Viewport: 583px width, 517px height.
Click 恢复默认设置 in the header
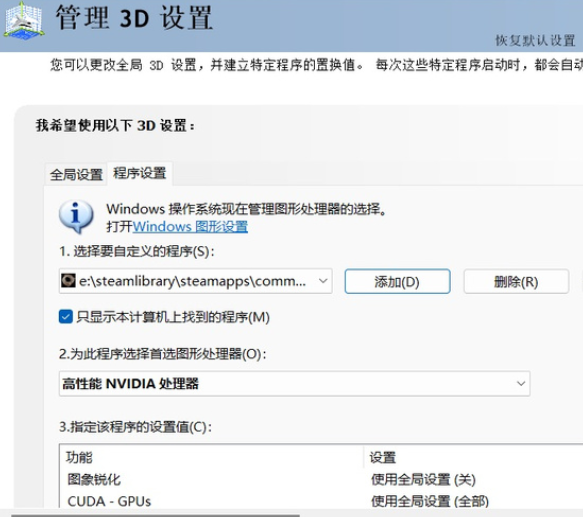pos(535,40)
